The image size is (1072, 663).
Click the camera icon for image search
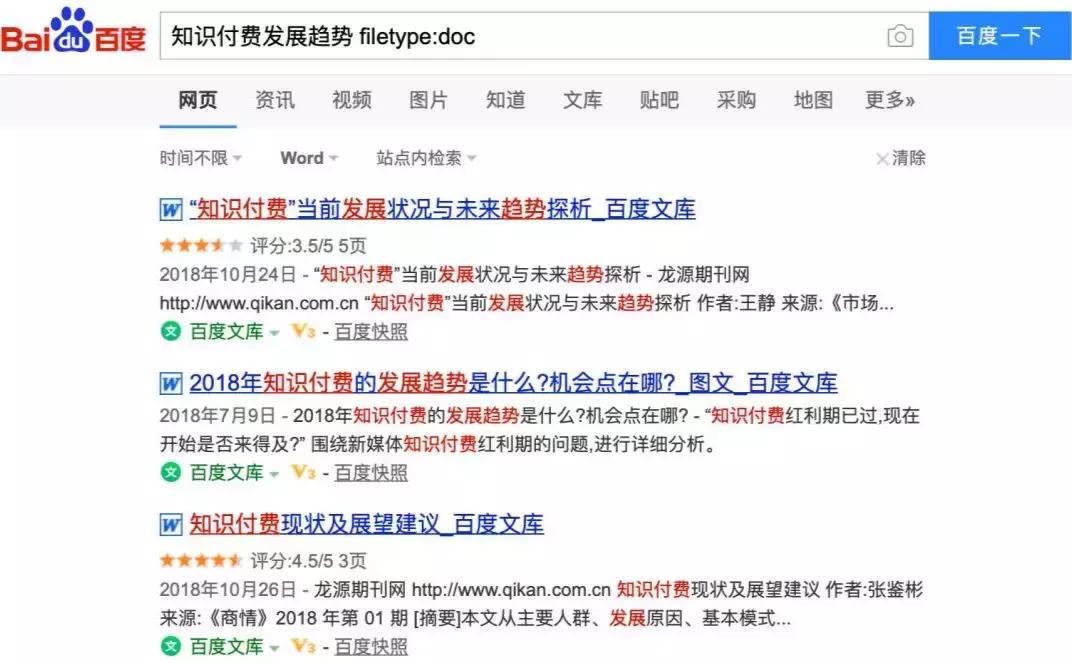[x=899, y=36]
